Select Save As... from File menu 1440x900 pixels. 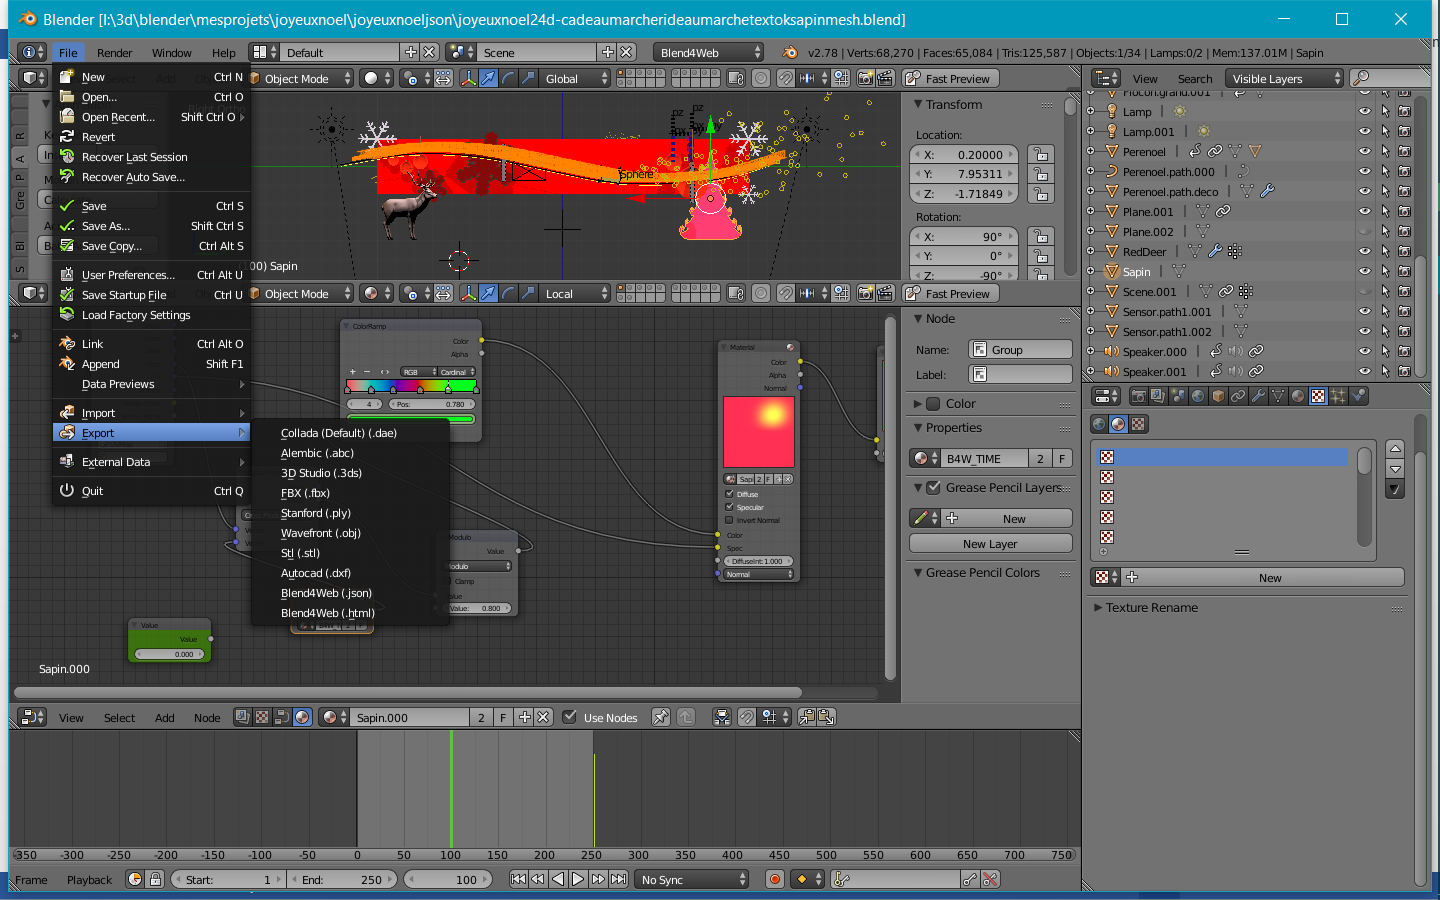tap(151, 226)
